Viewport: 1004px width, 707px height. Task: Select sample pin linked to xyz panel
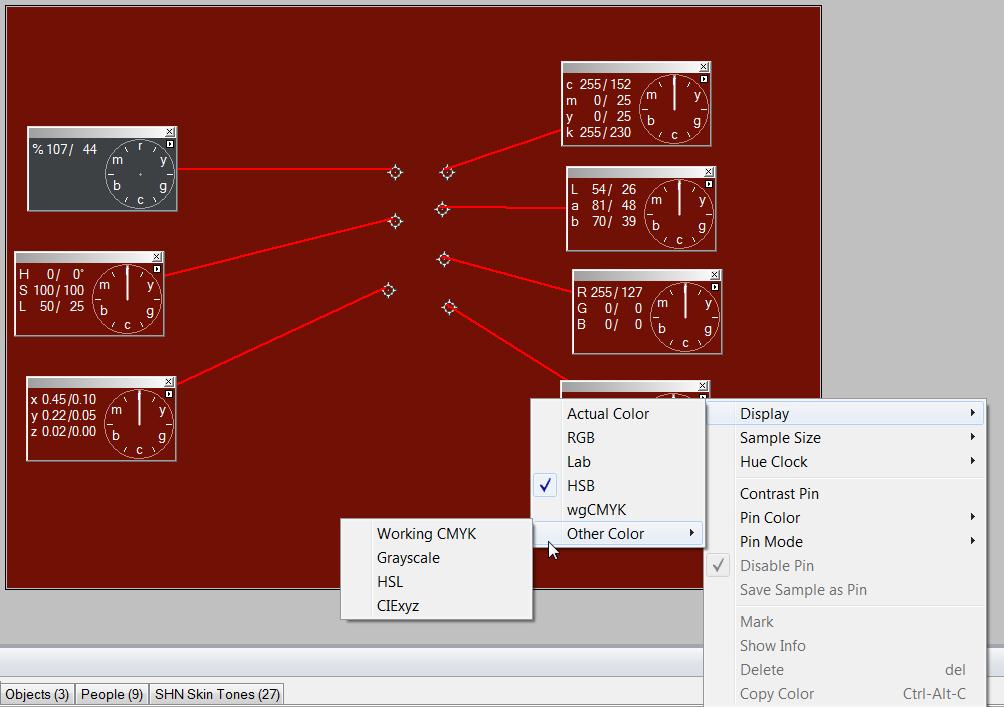[x=388, y=291]
